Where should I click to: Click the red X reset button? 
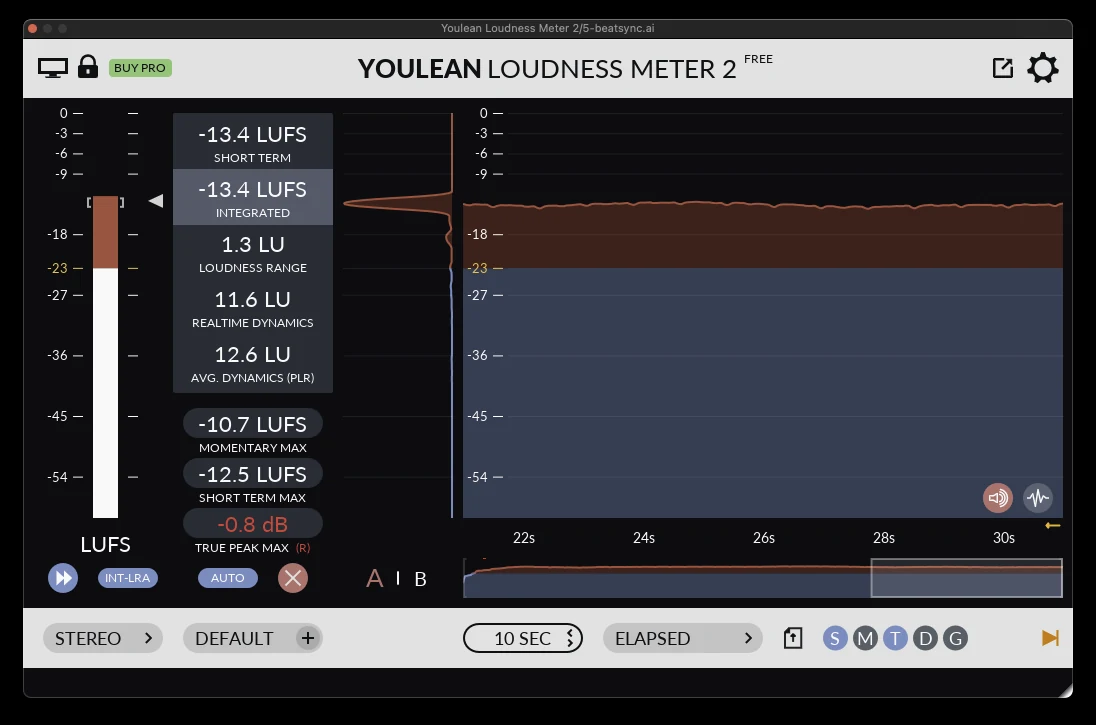click(x=293, y=578)
